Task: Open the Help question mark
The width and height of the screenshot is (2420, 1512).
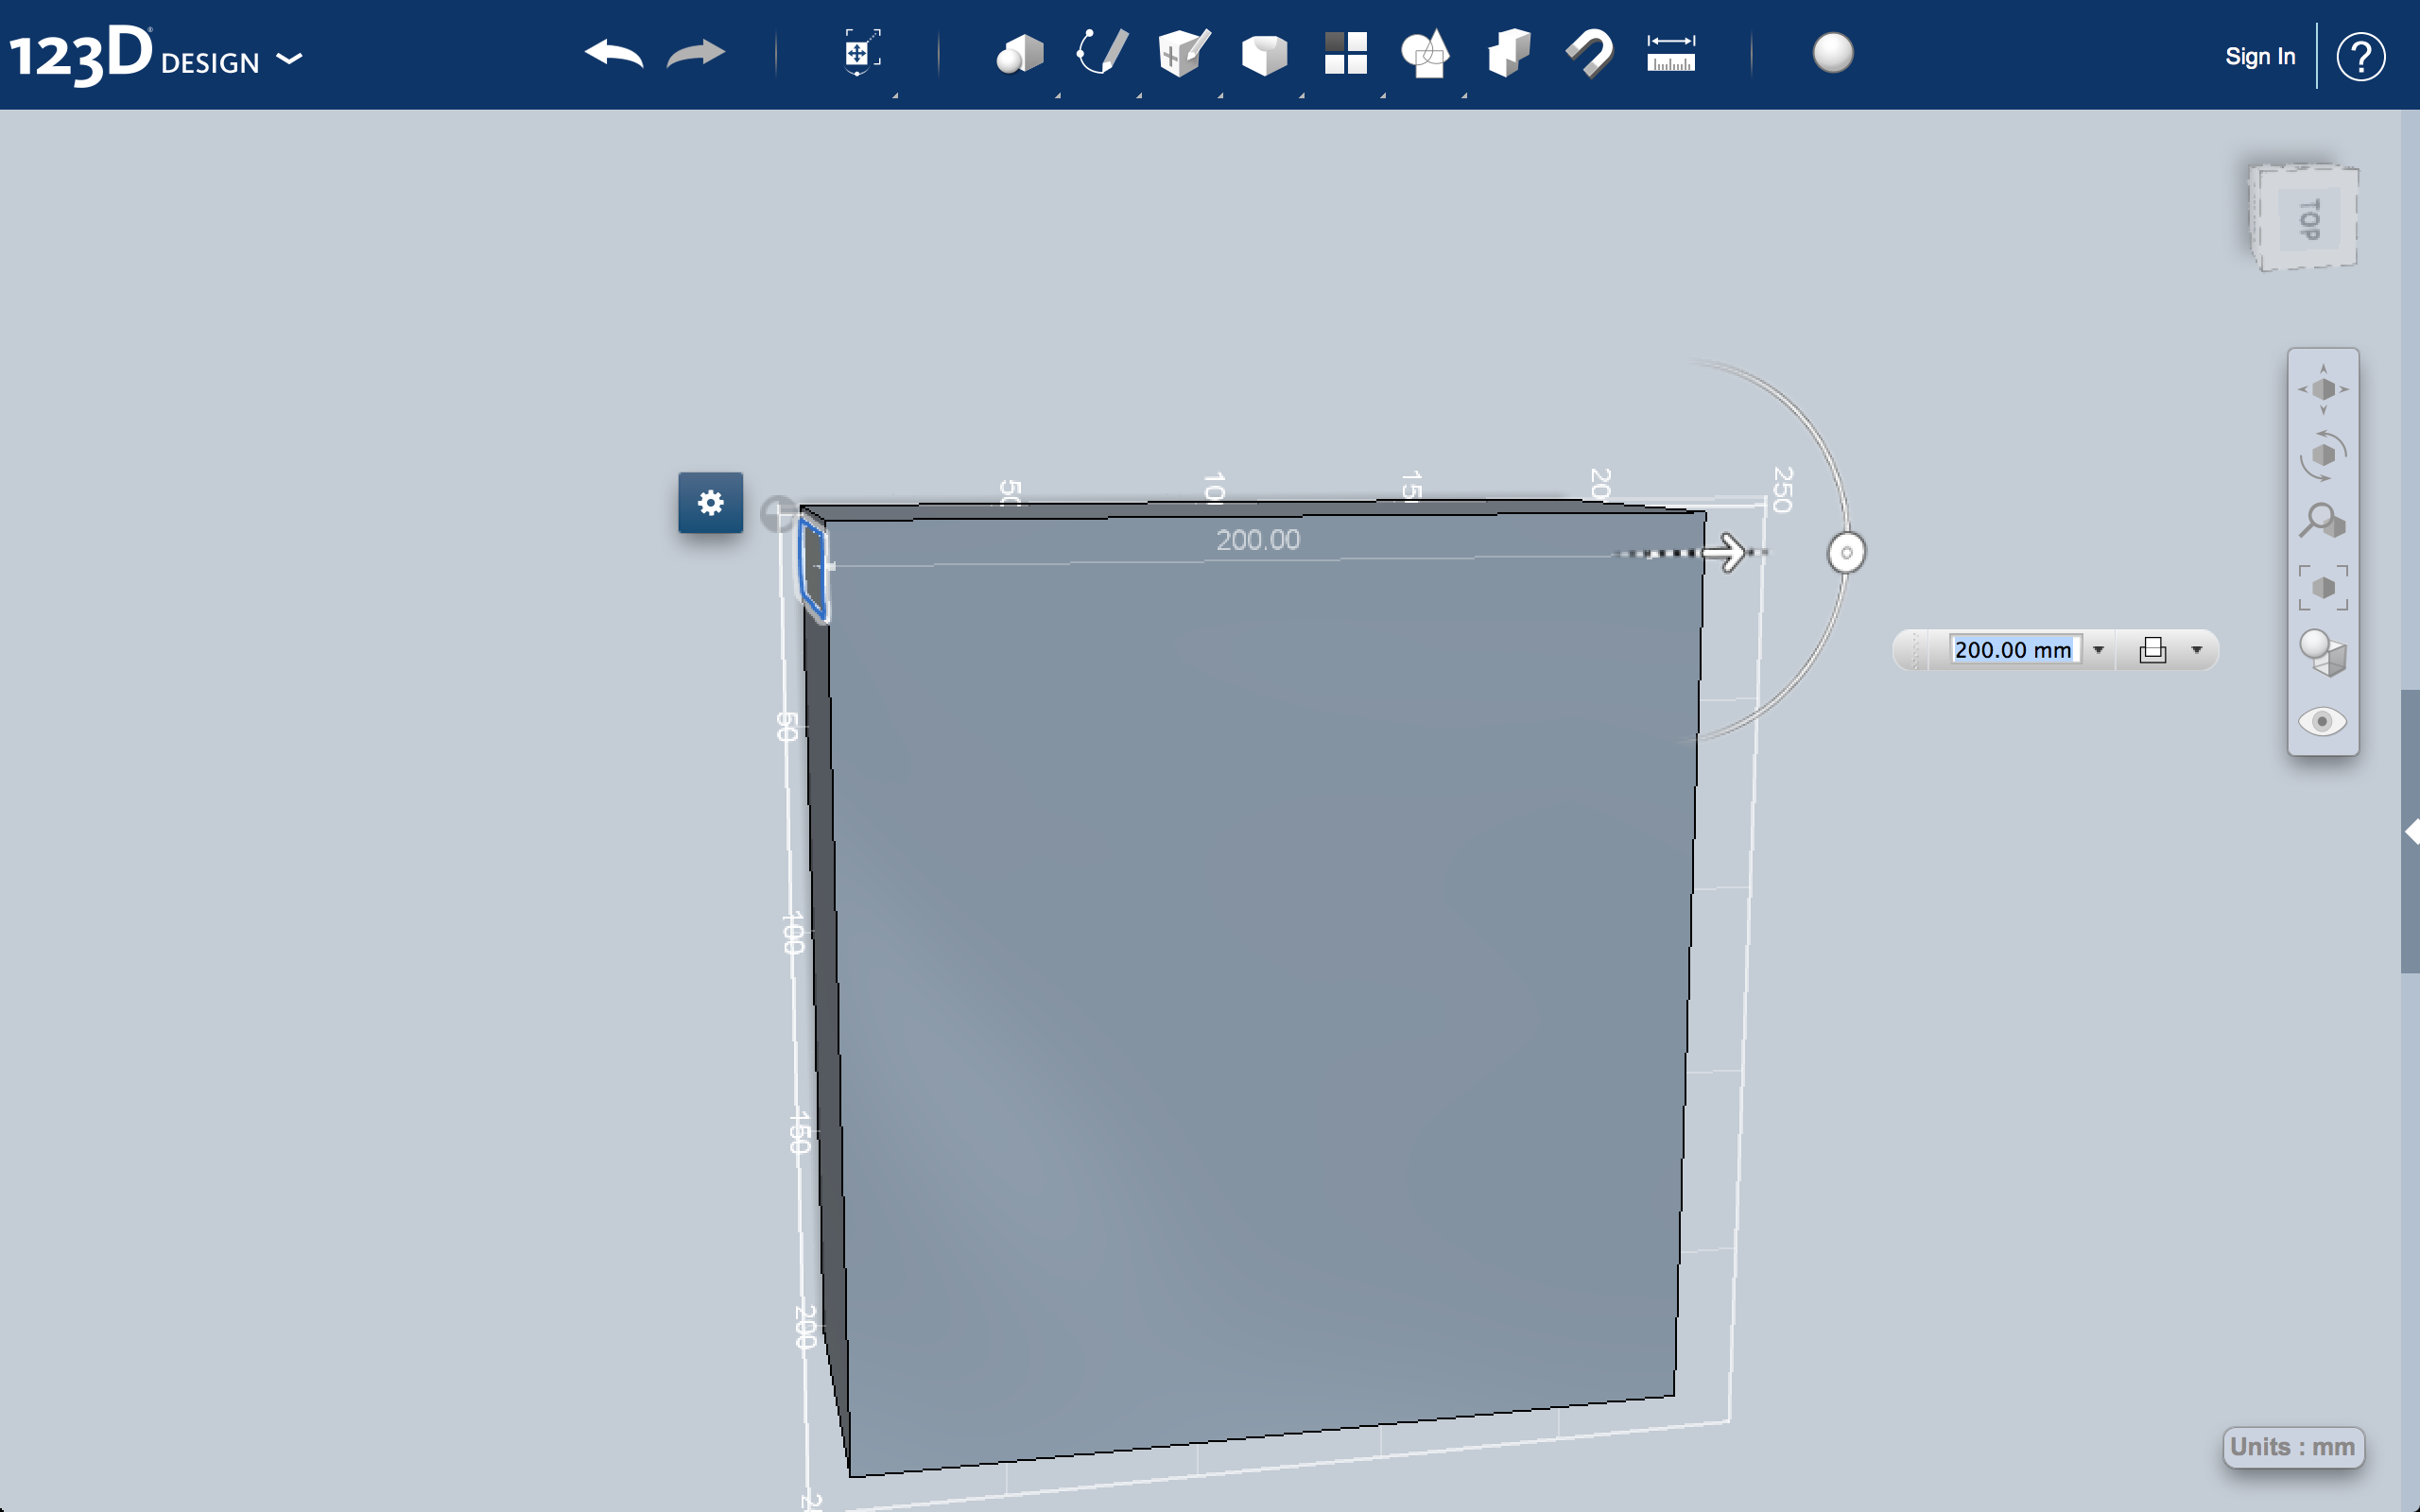Action: (2362, 56)
